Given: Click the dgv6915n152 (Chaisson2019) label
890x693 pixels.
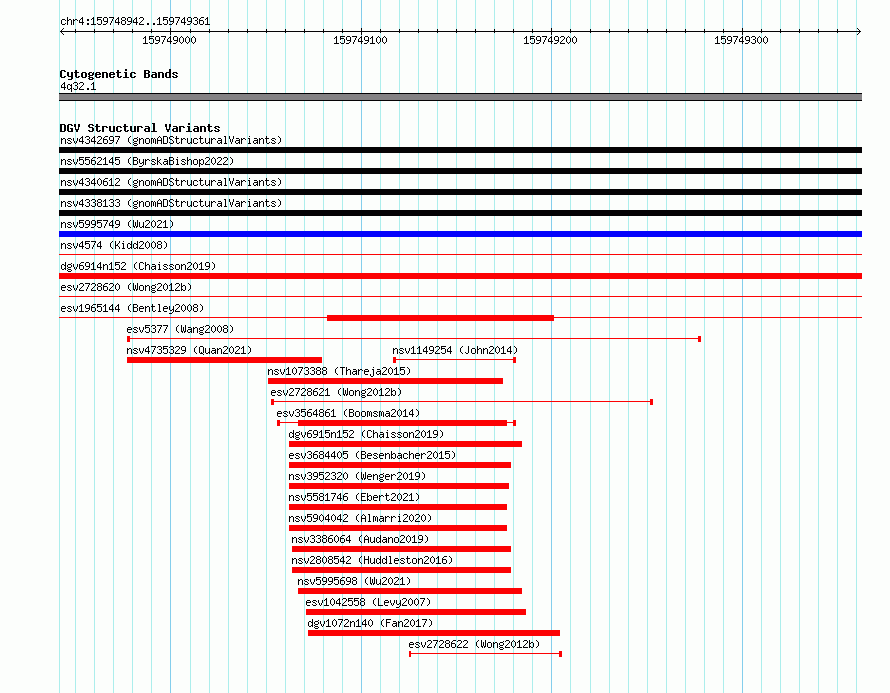Looking at the screenshot, I should pyautogui.click(x=366, y=434).
